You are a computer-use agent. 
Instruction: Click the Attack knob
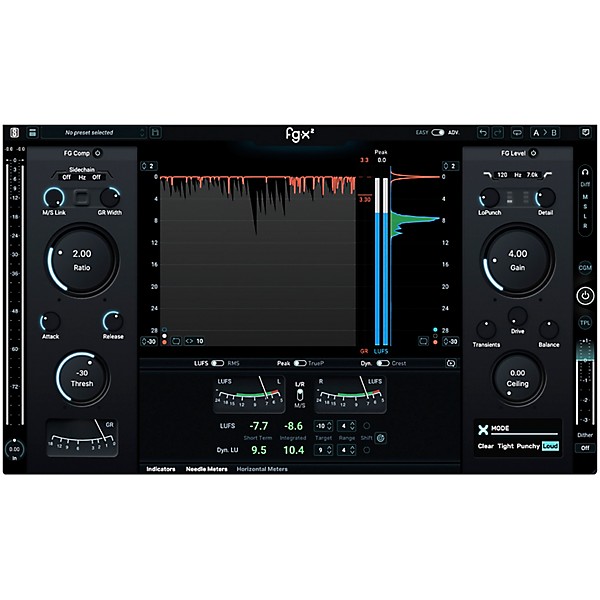tap(51, 322)
